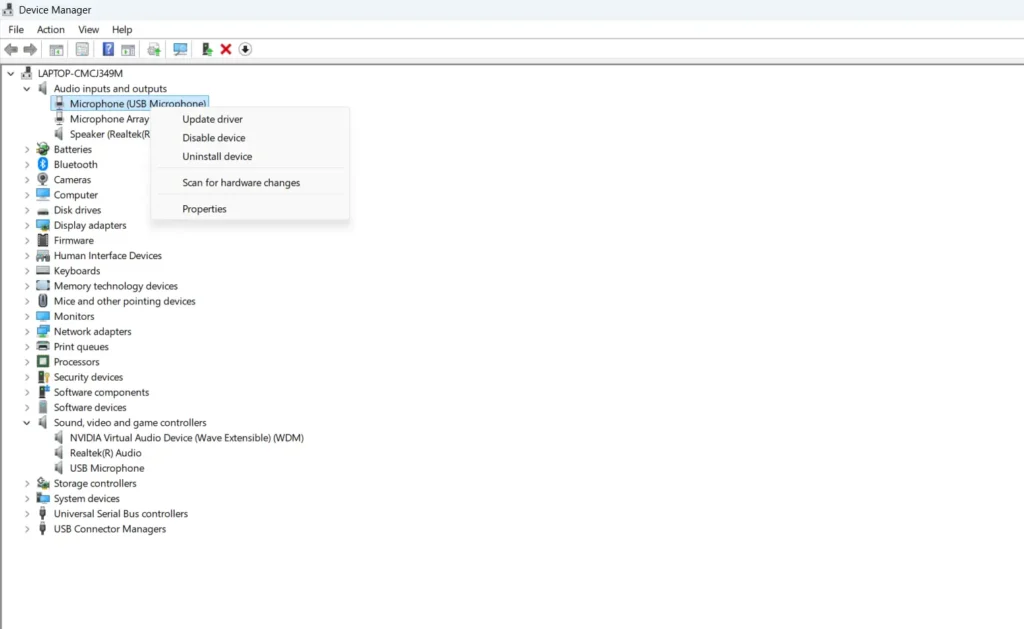The width and height of the screenshot is (1024, 629).
Task: Select Properties in the context menu
Action: [x=204, y=208]
